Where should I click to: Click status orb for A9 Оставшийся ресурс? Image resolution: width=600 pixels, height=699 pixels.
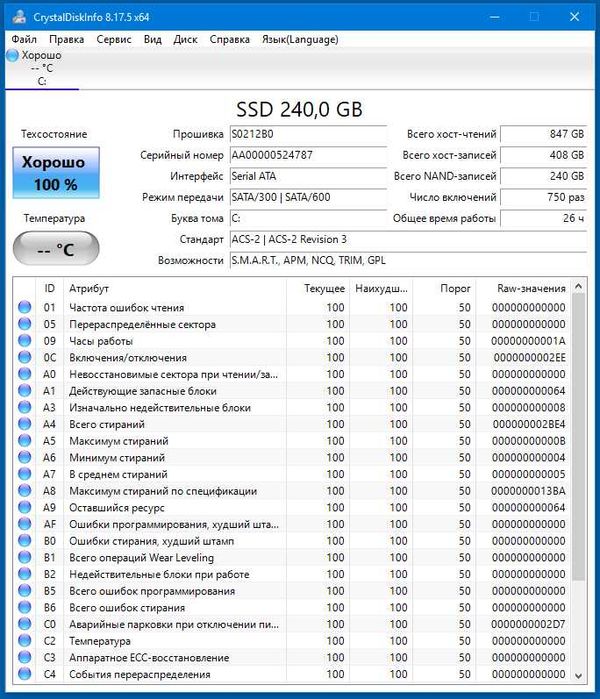25,507
